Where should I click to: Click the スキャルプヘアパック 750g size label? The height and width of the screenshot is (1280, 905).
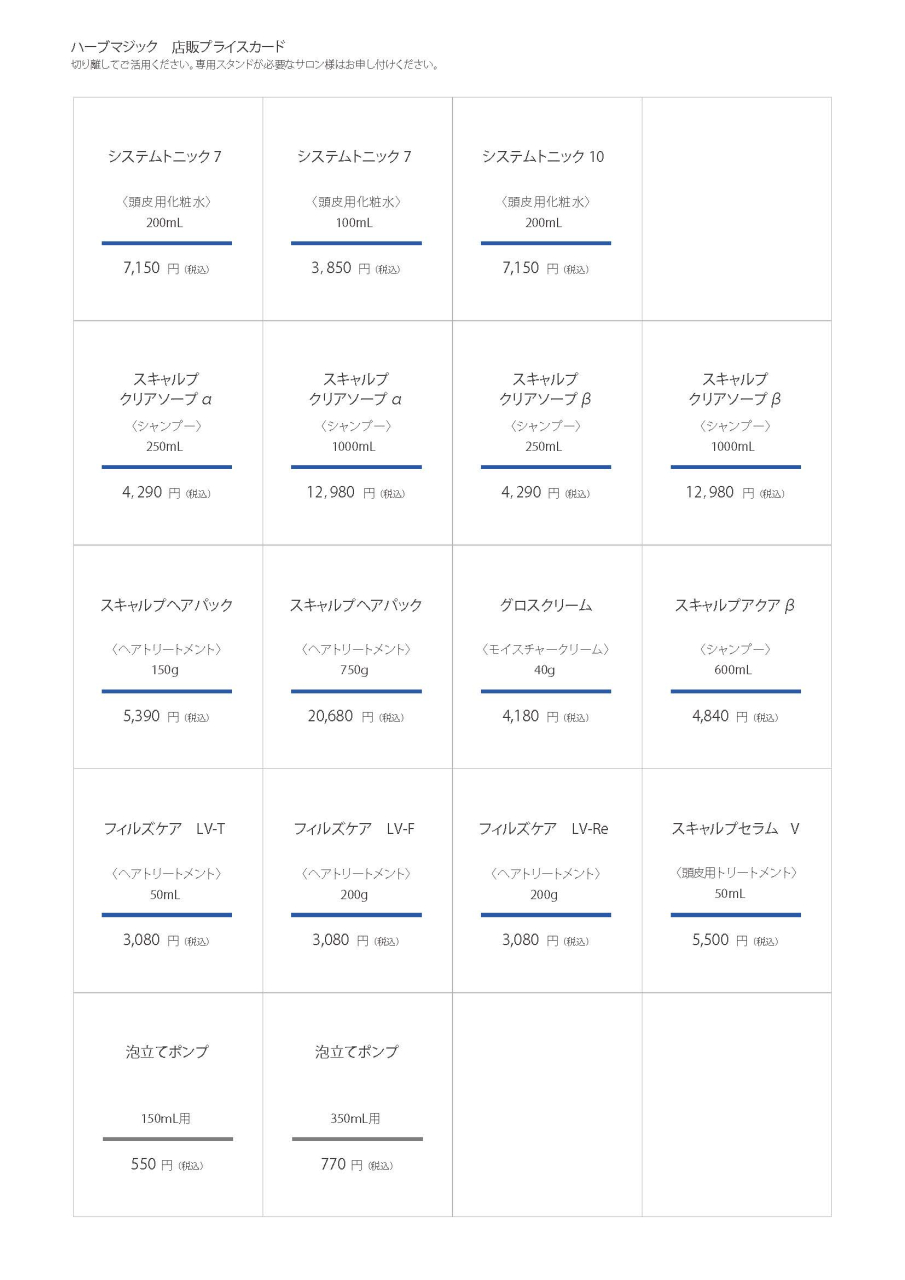pyautogui.click(x=354, y=670)
